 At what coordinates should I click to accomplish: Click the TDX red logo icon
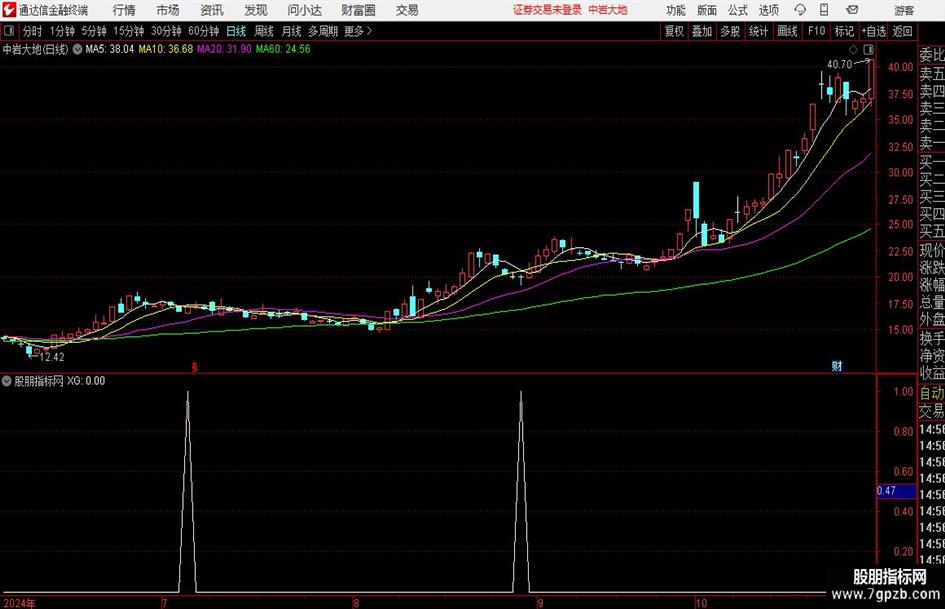(x=9, y=10)
